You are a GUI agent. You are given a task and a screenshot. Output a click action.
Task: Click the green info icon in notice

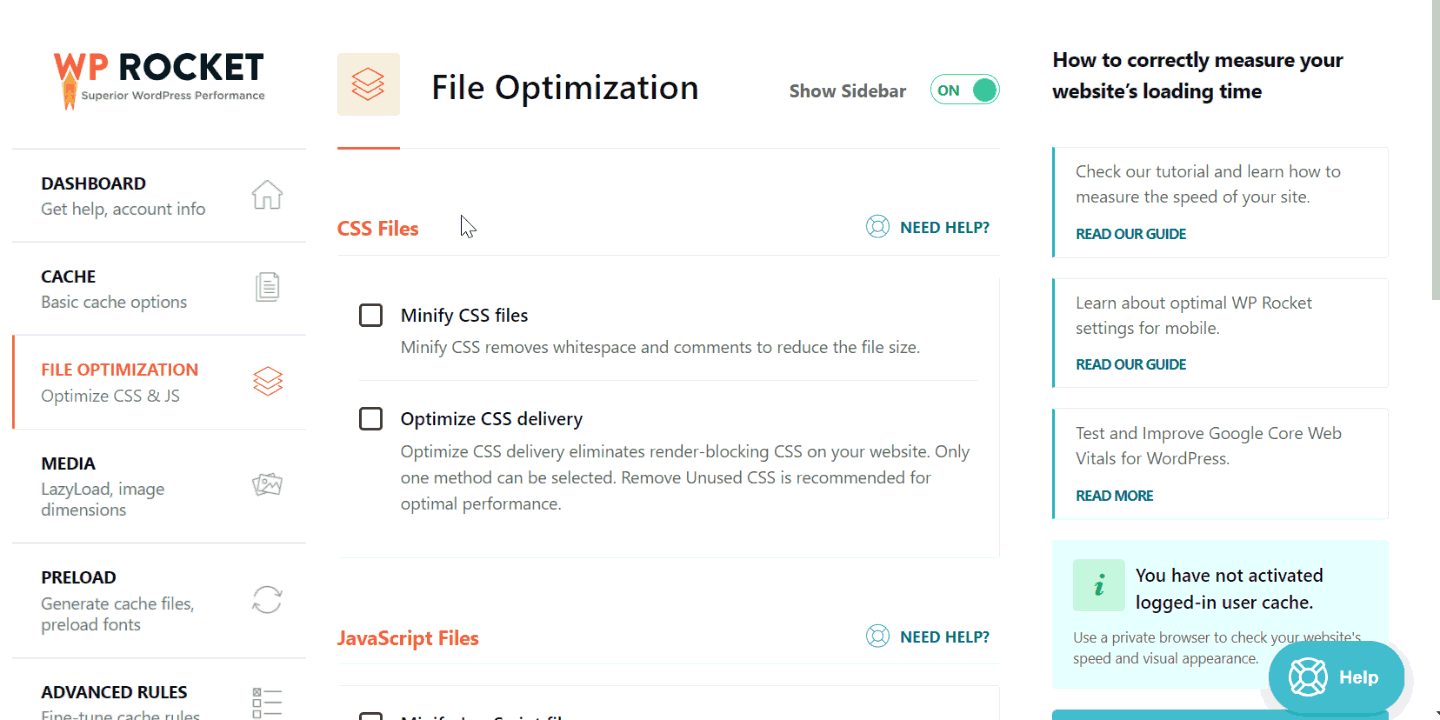click(x=1098, y=586)
